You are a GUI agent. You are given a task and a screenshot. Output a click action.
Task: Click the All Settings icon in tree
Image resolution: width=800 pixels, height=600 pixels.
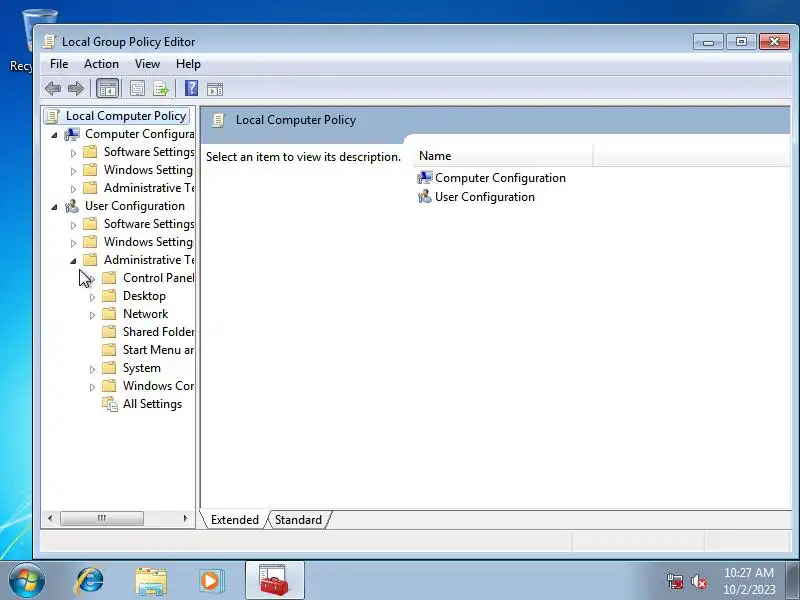tap(110, 404)
